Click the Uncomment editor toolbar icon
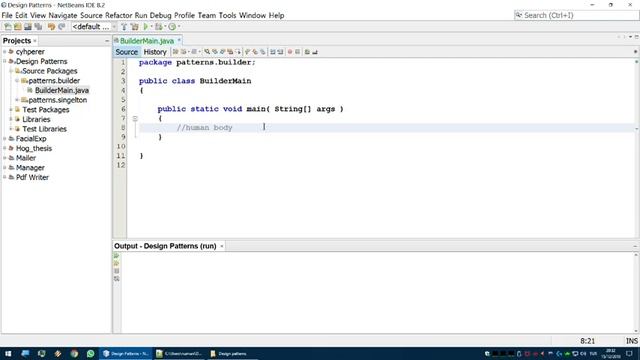Image resolution: width=640 pixels, height=360 pixels. coord(315,52)
